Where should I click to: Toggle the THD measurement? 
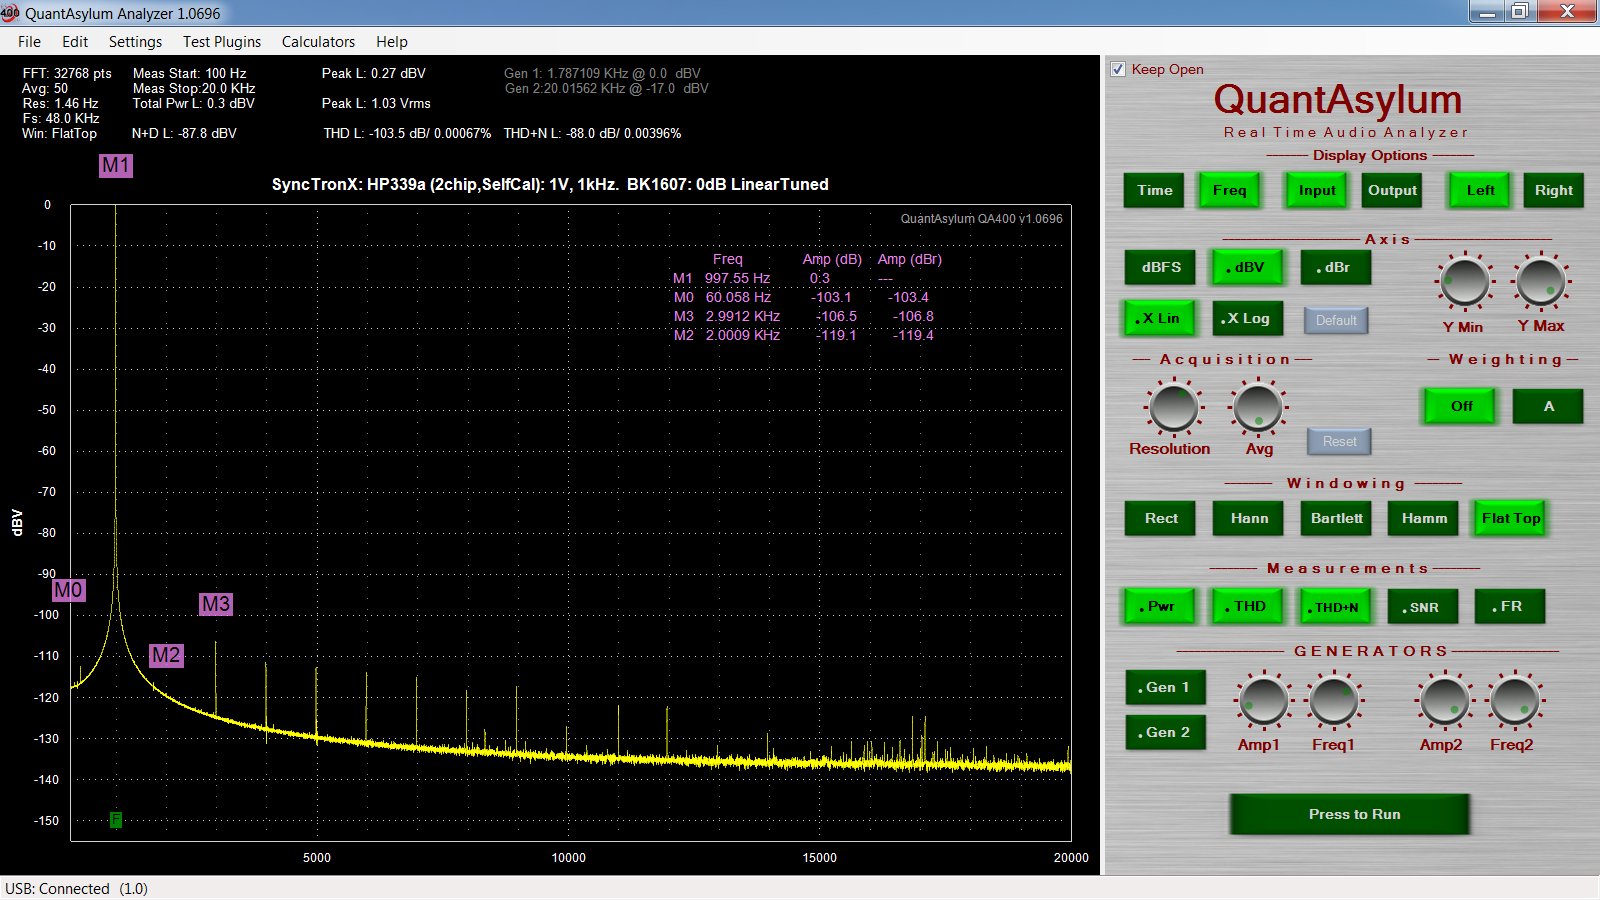coord(1248,606)
